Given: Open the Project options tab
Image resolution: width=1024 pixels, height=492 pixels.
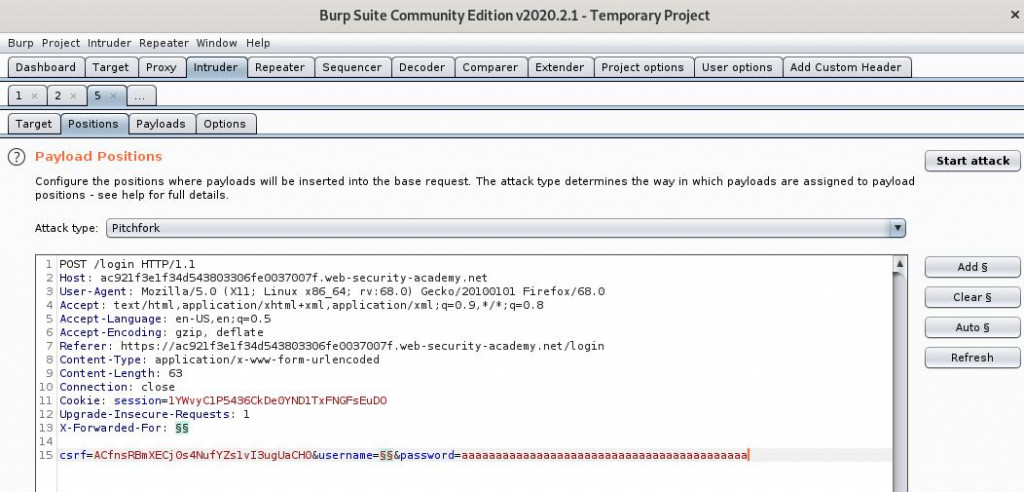Looking at the screenshot, I should tap(643, 67).
